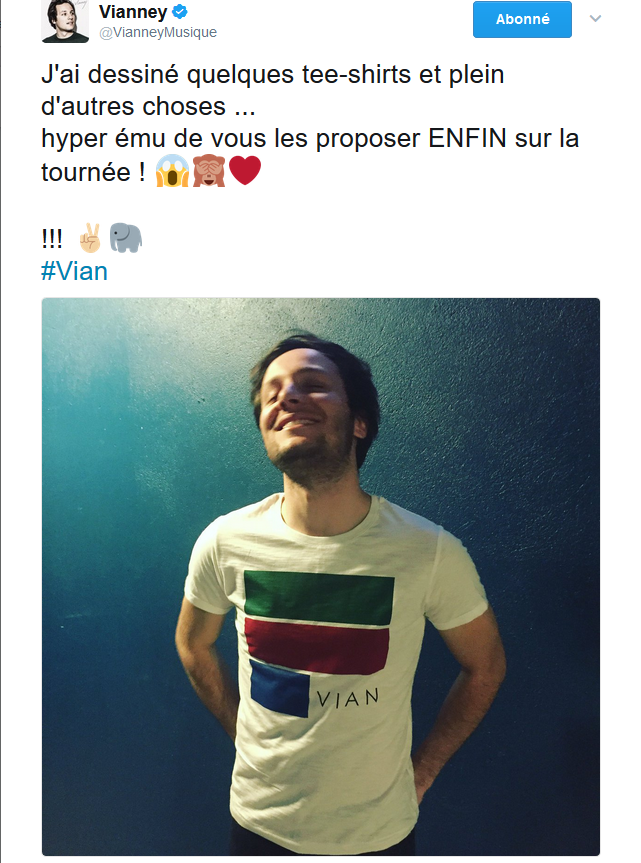Click the grey elephant emoji
The image size is (641, 863).
point(125,238)
